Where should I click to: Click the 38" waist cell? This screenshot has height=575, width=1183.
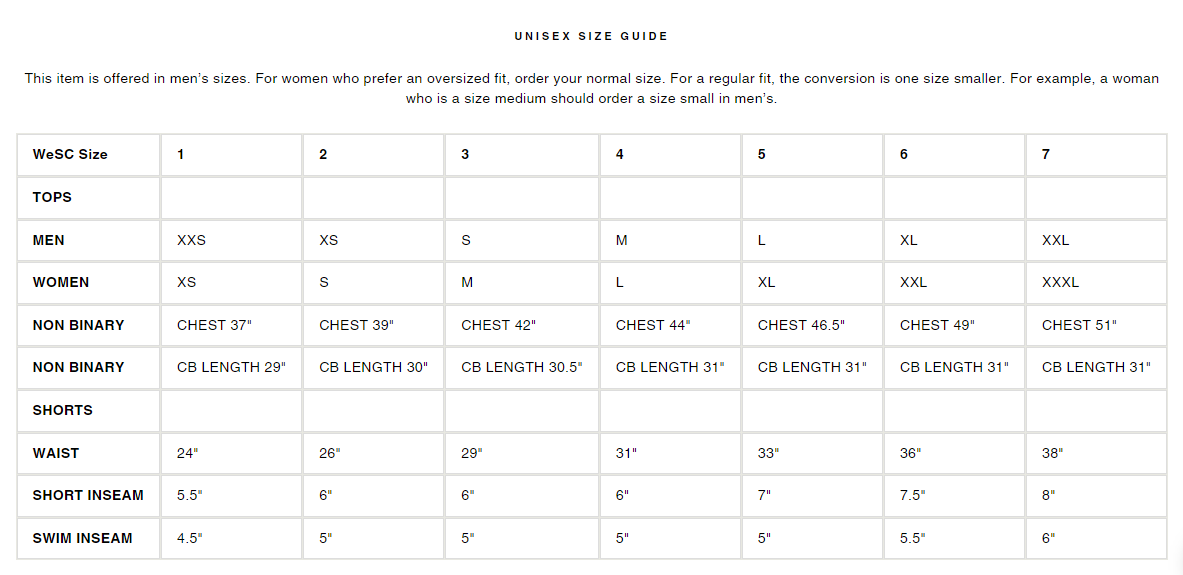(1052, 454)
